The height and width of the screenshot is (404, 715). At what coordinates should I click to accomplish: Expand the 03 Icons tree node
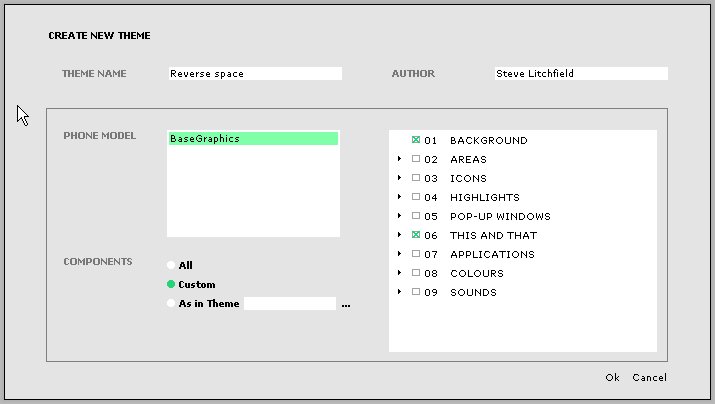point(399,178)
